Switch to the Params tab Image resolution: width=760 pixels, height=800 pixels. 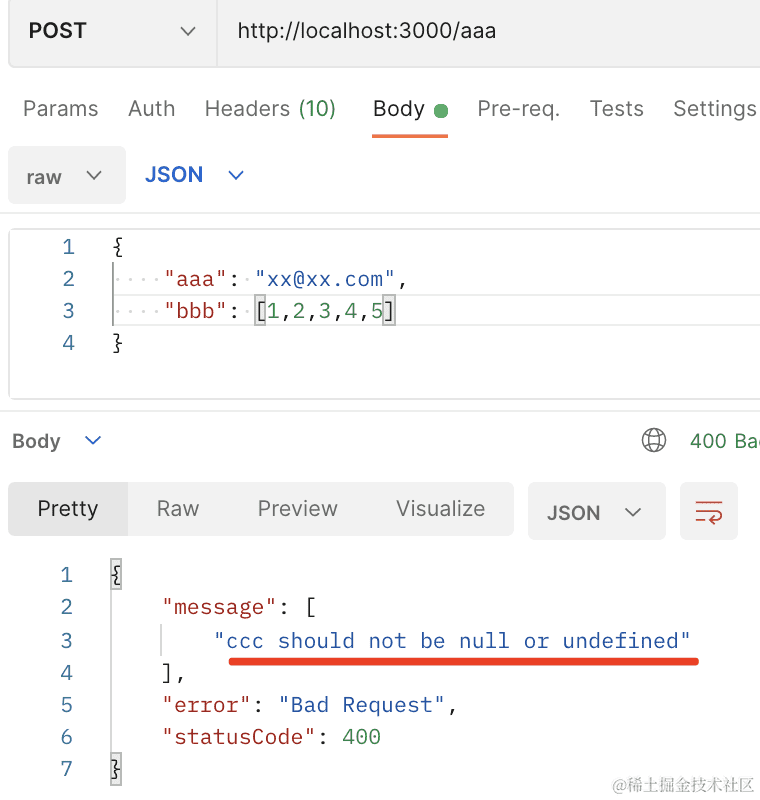[61, 109]
